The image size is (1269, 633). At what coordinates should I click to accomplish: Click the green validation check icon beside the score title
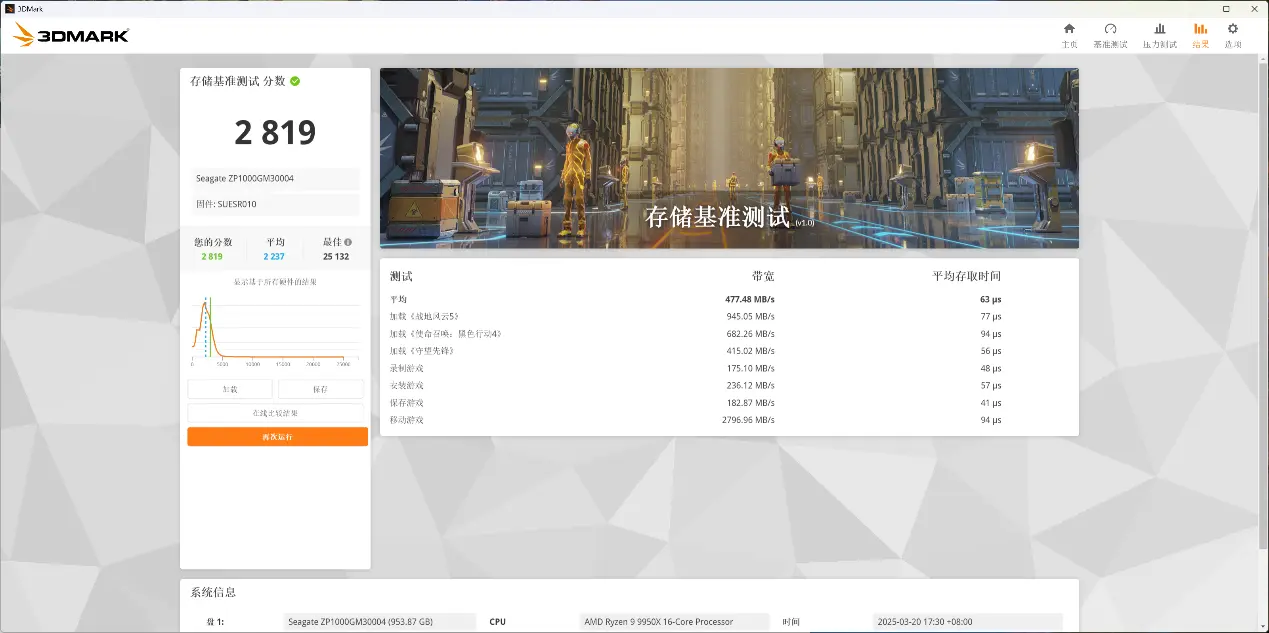[x=296, y=81]
